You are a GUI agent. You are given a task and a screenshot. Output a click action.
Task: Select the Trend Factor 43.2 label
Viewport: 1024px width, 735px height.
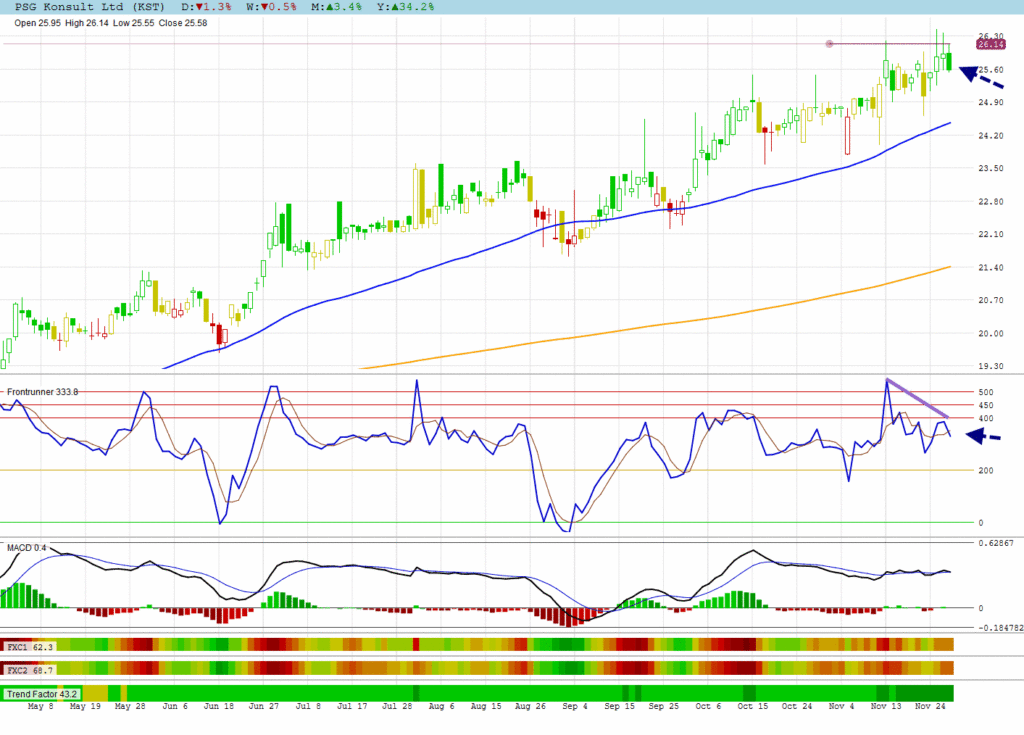(x=41, y=693)
